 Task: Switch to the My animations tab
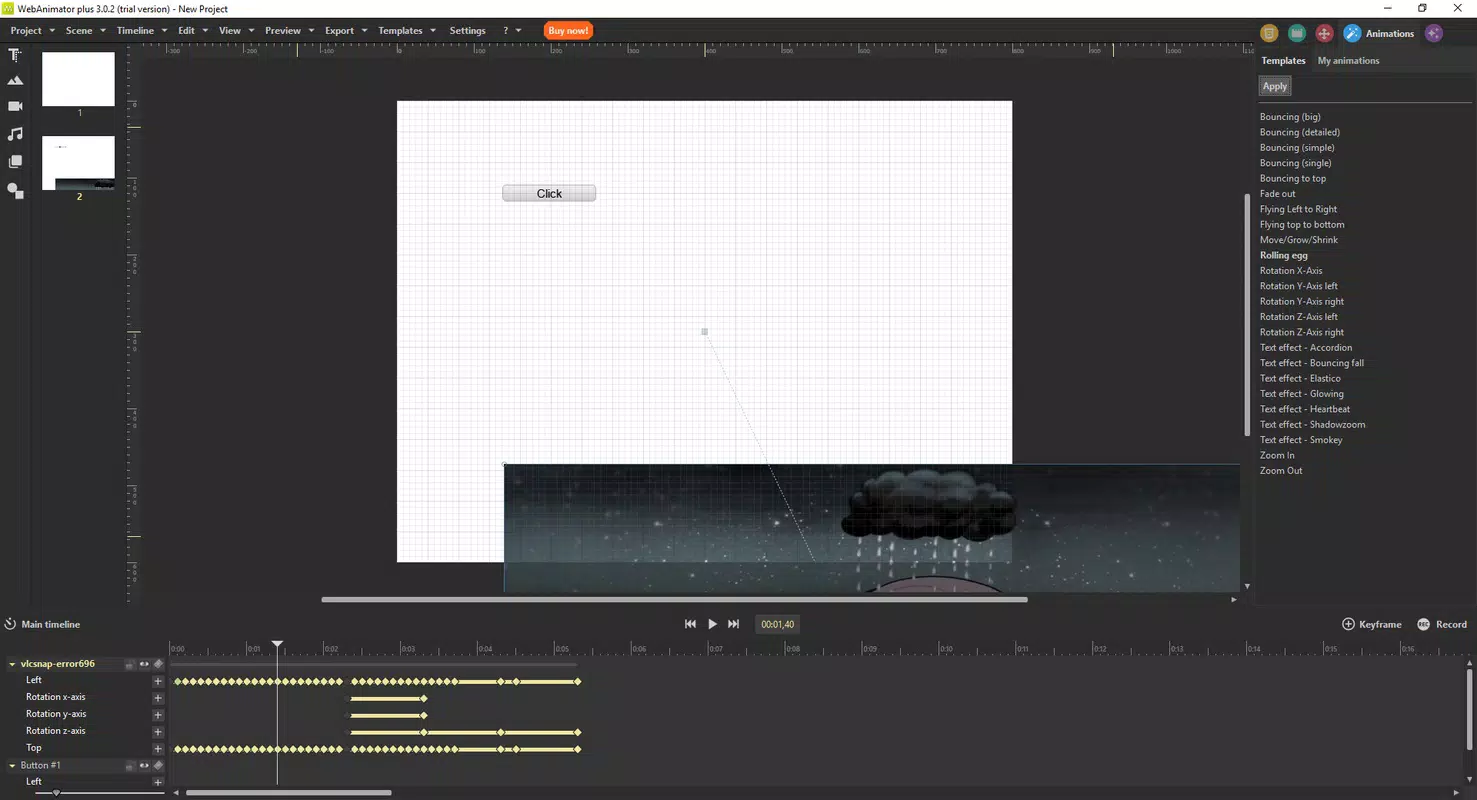[1348, 61]
